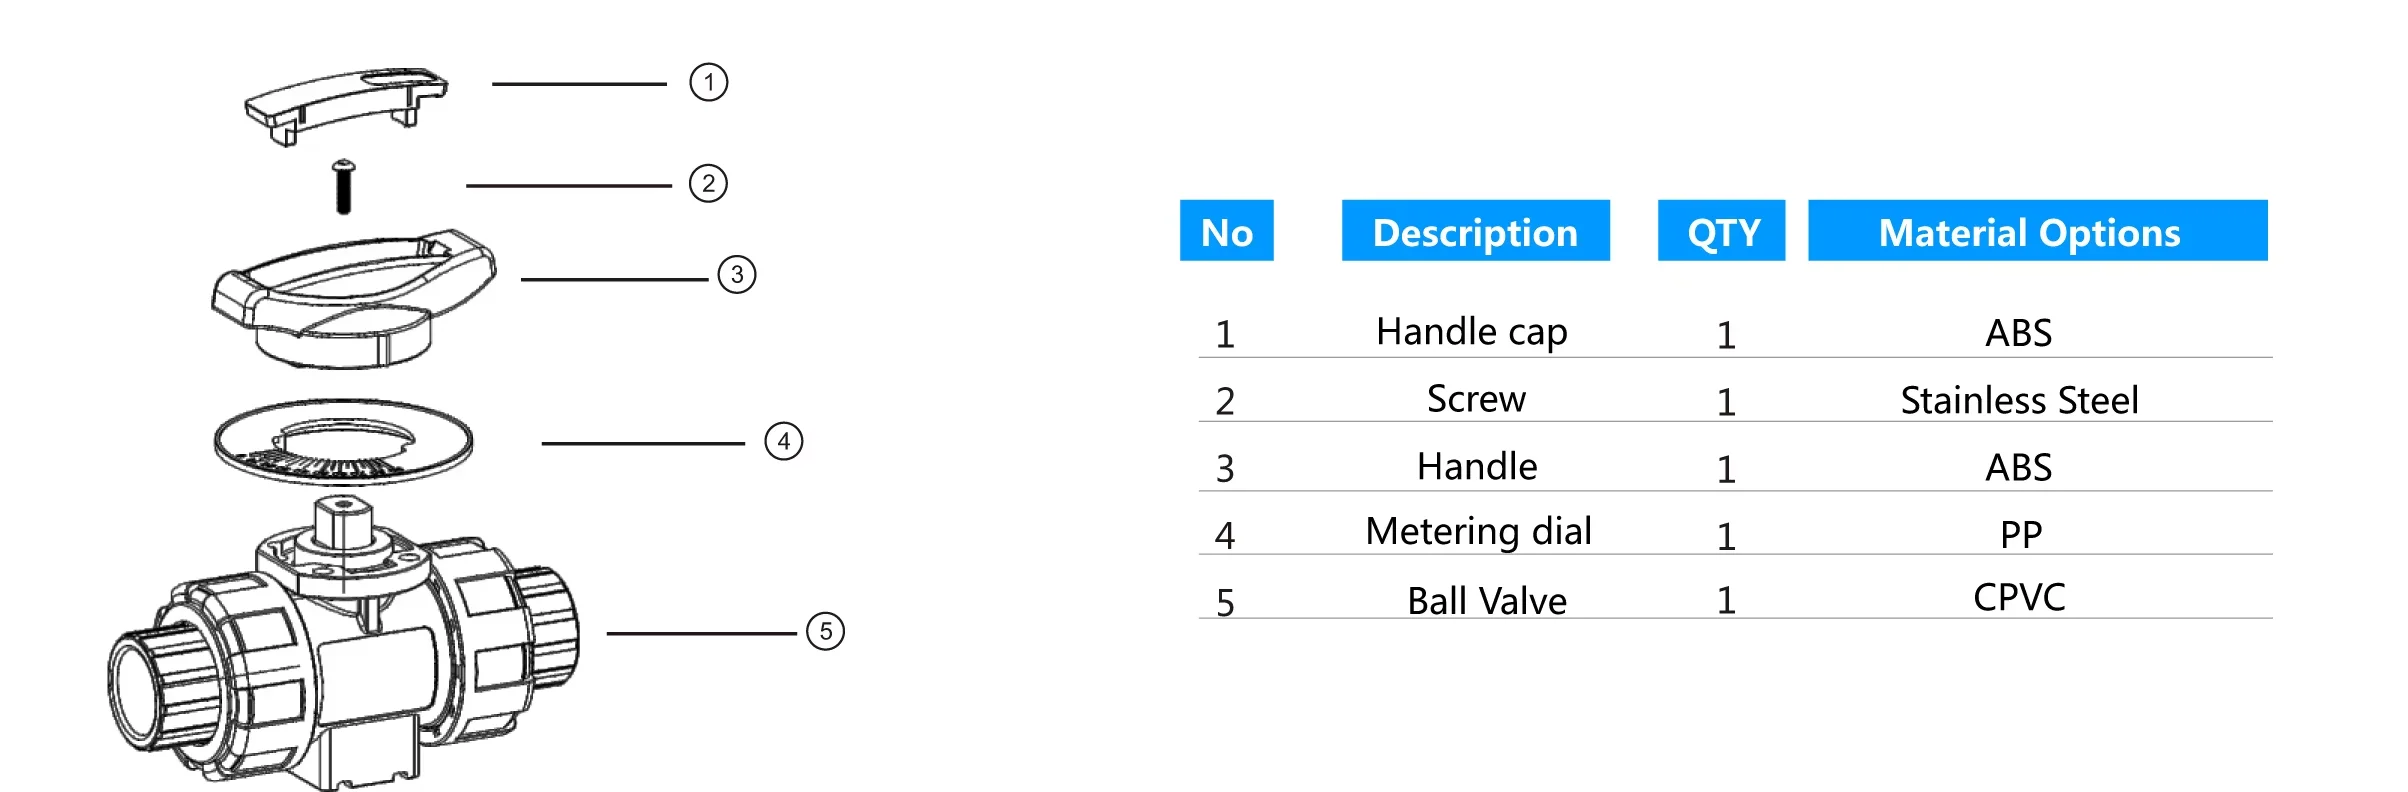Select the "Description" column header
Viewport: 2408px width, 792px height.
coord(1475,231)
